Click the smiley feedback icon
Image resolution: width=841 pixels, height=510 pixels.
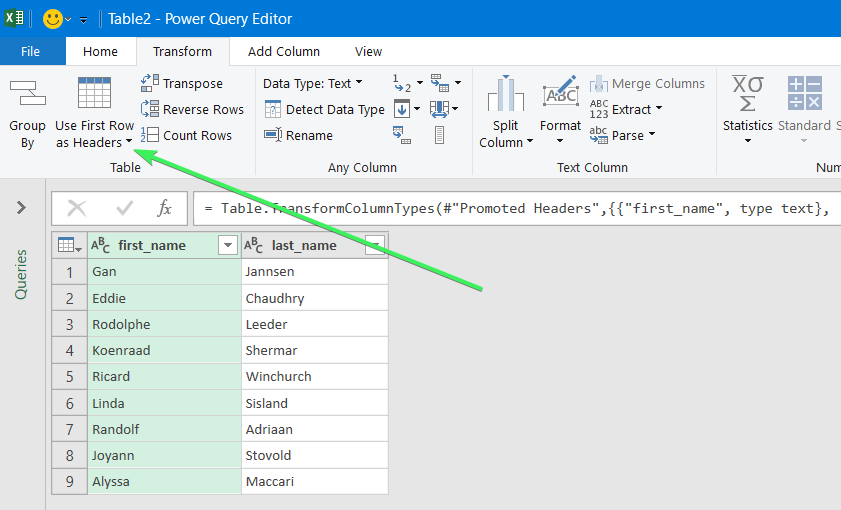click(53, 19)
